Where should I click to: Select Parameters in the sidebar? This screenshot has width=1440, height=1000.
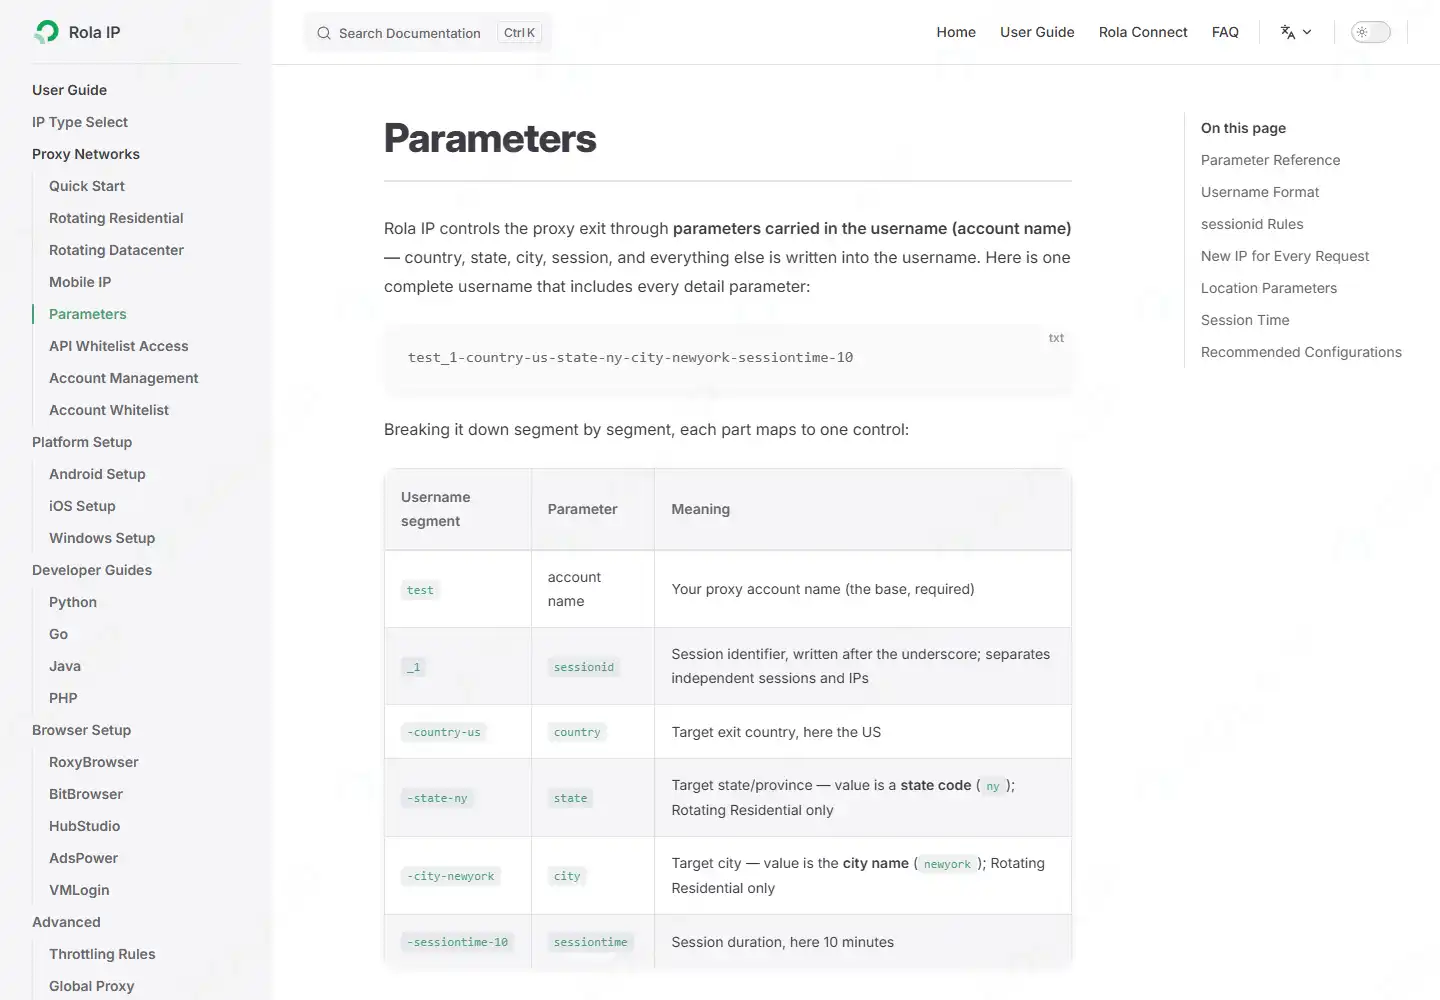(88, 314)
